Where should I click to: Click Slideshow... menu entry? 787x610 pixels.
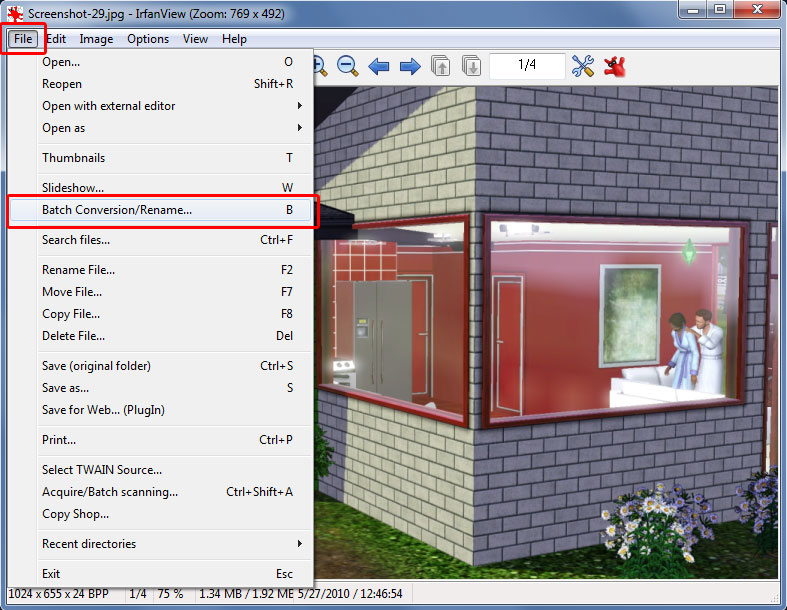(x=73, y=188)
